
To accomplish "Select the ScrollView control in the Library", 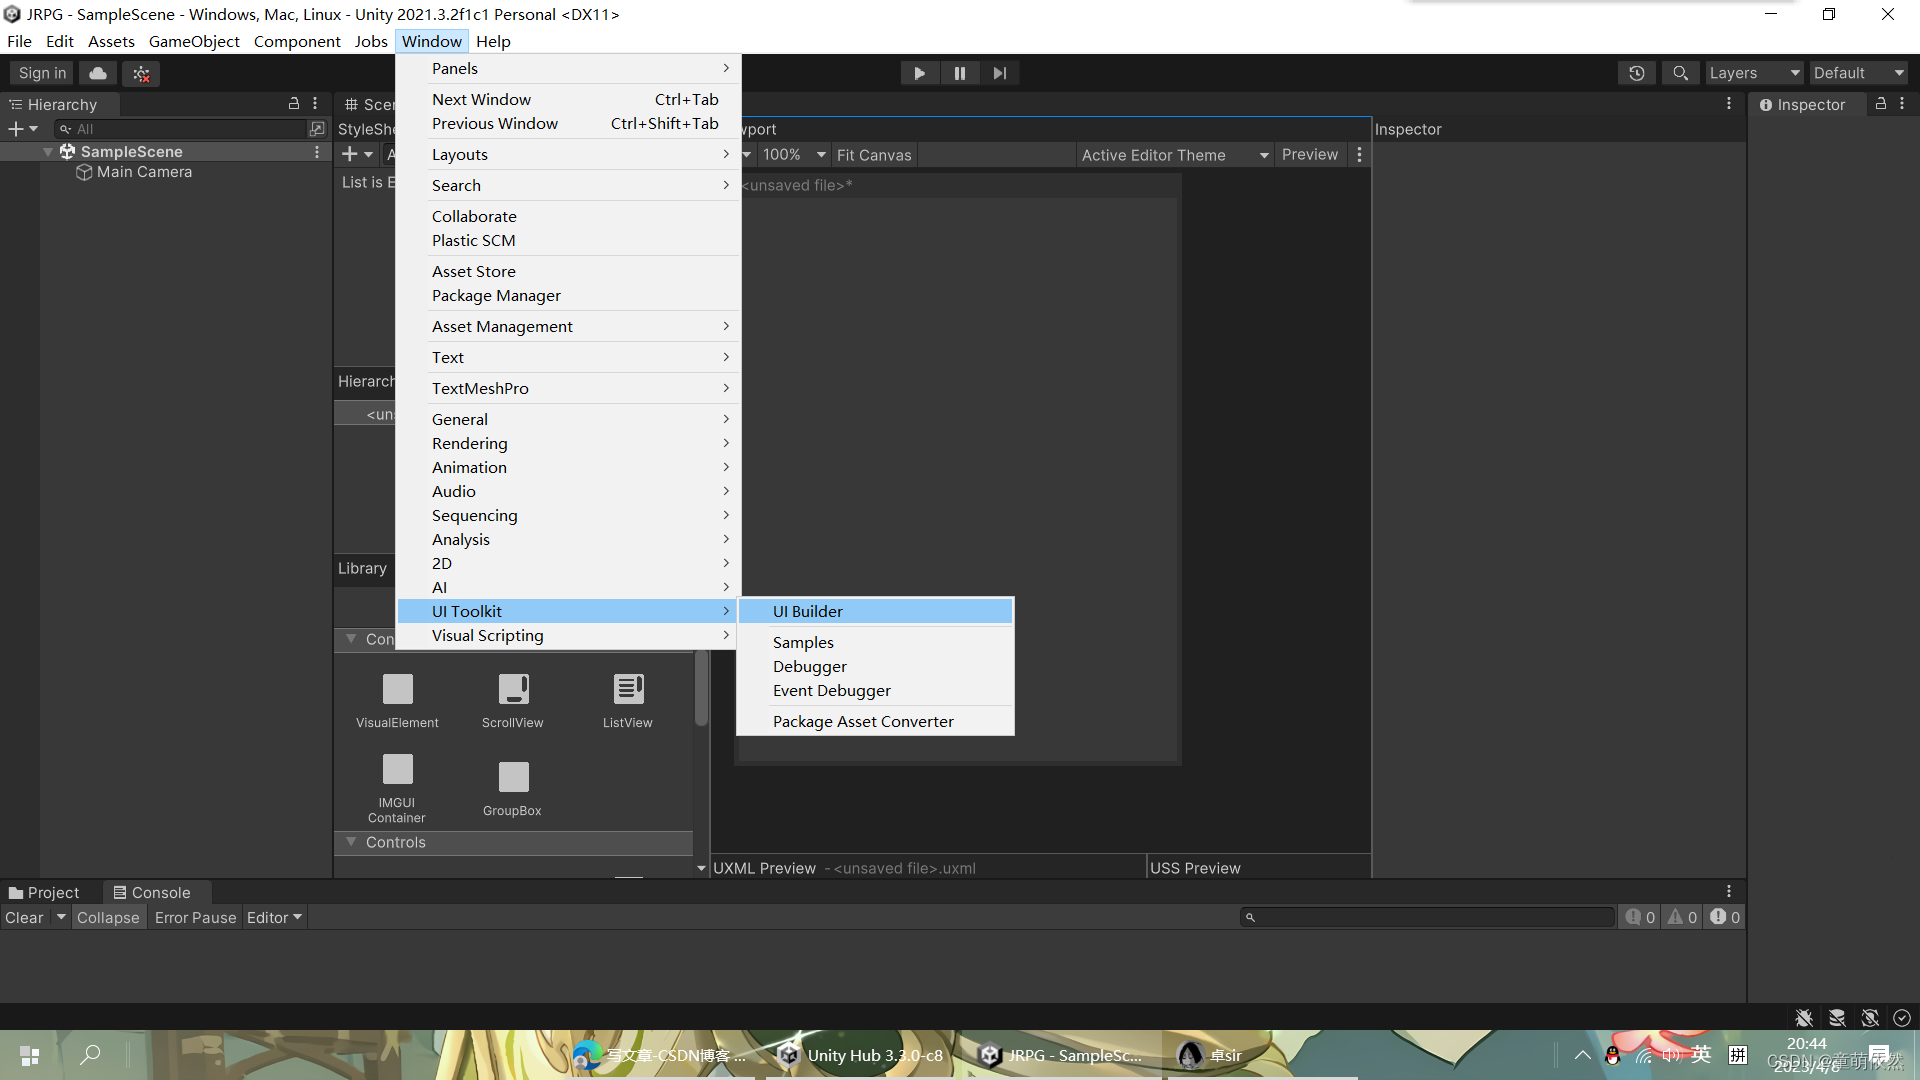I will pos(512,700).
